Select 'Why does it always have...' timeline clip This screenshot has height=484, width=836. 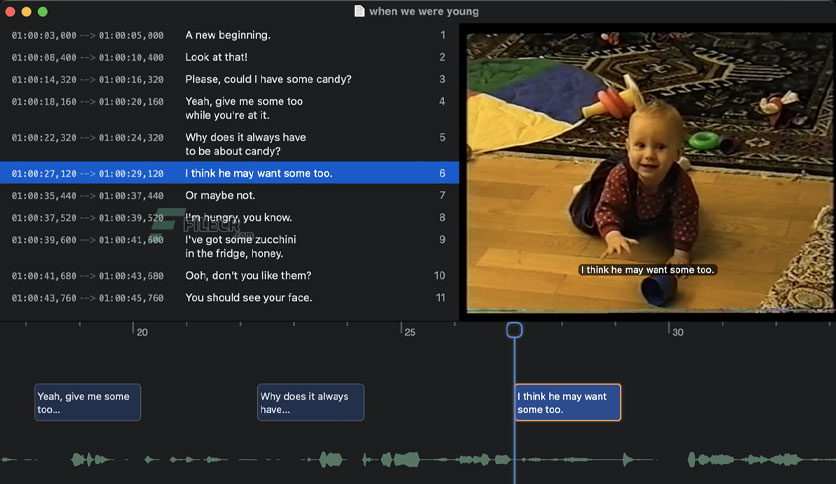pyautogui.click(x=311, y=402)
